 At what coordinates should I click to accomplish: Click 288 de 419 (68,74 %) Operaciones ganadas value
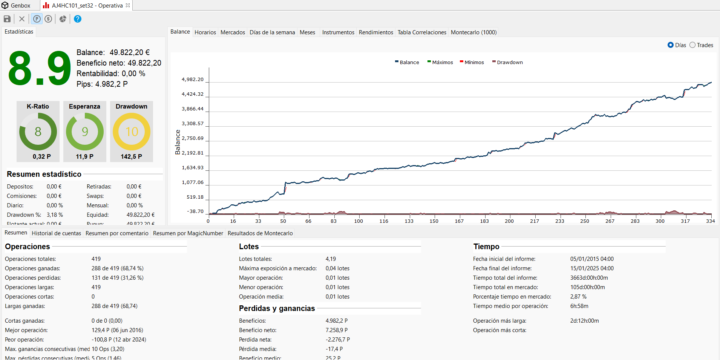pyautogui.click(x=118, y=268)
